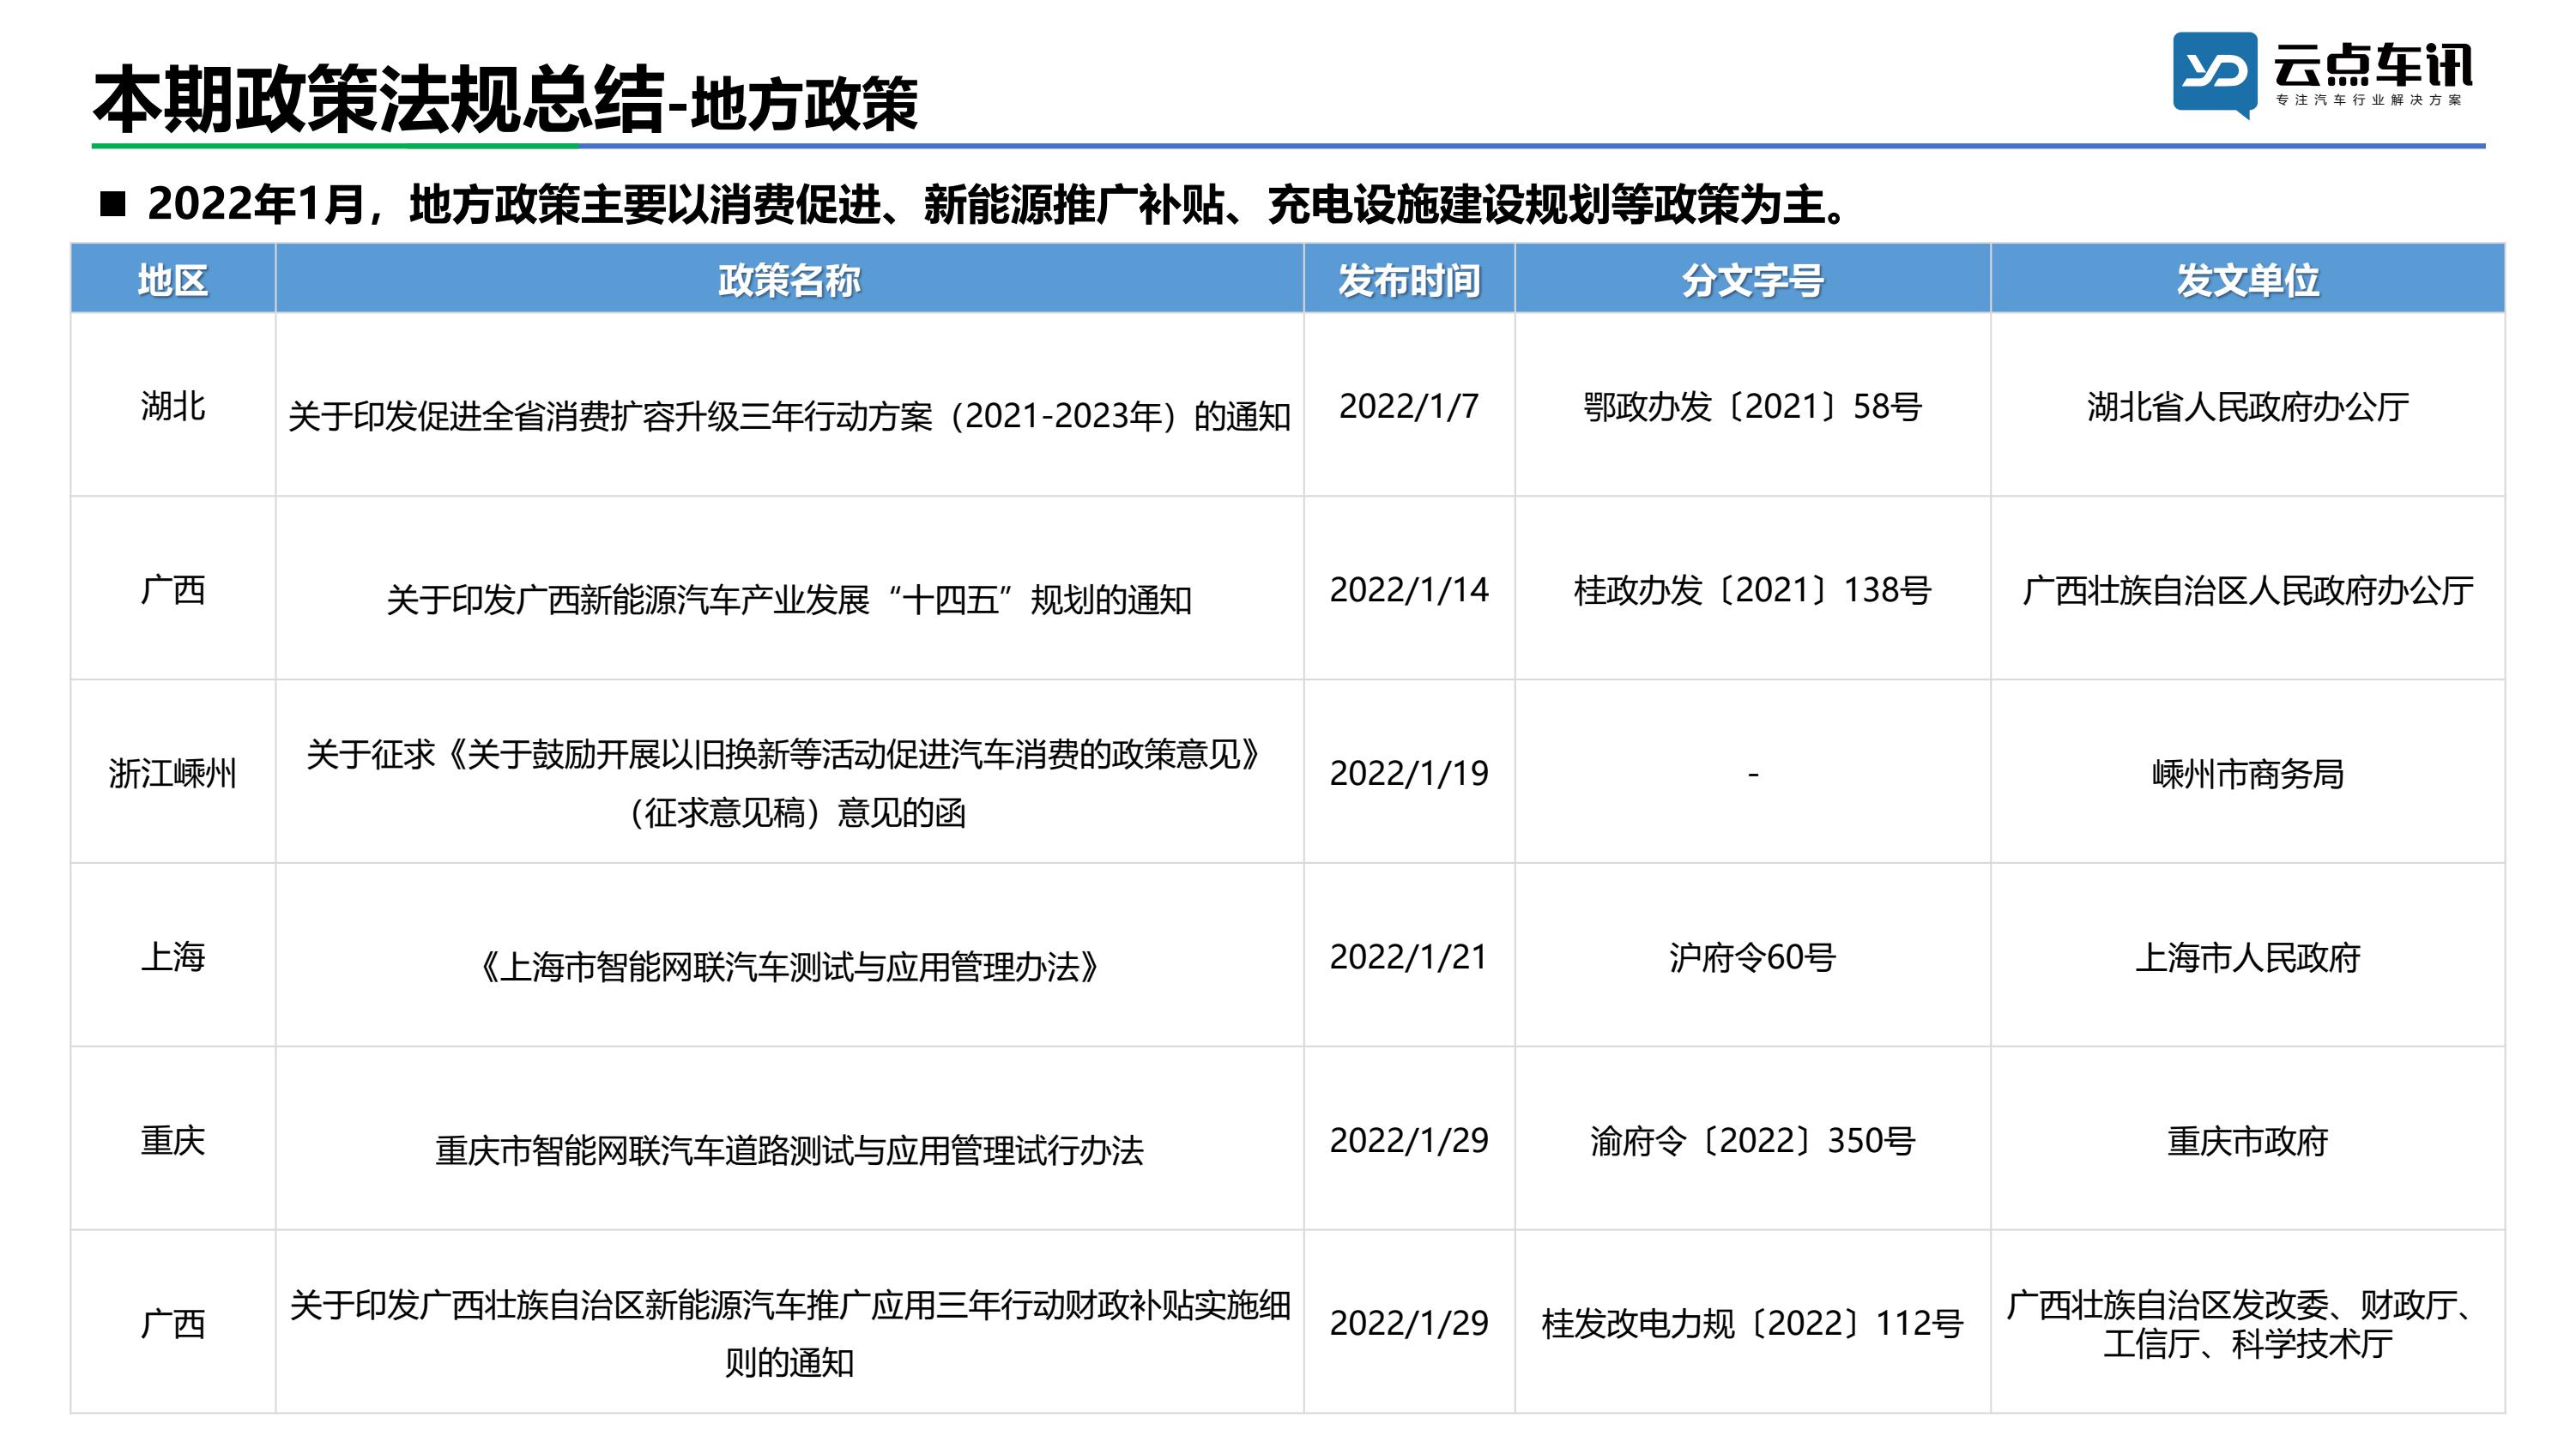
Task: Click document number 桂发改电力规〔2022〕112号
Action: (1752, 1323)
